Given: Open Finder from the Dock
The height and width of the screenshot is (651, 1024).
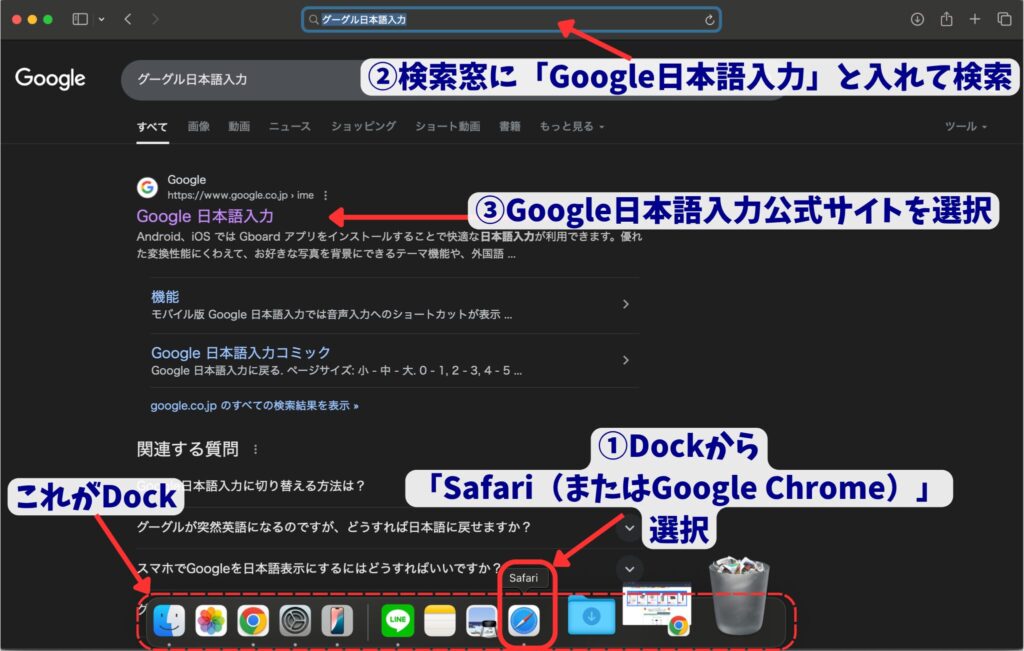Looking at the screenshot, I should tap(169, 620).
